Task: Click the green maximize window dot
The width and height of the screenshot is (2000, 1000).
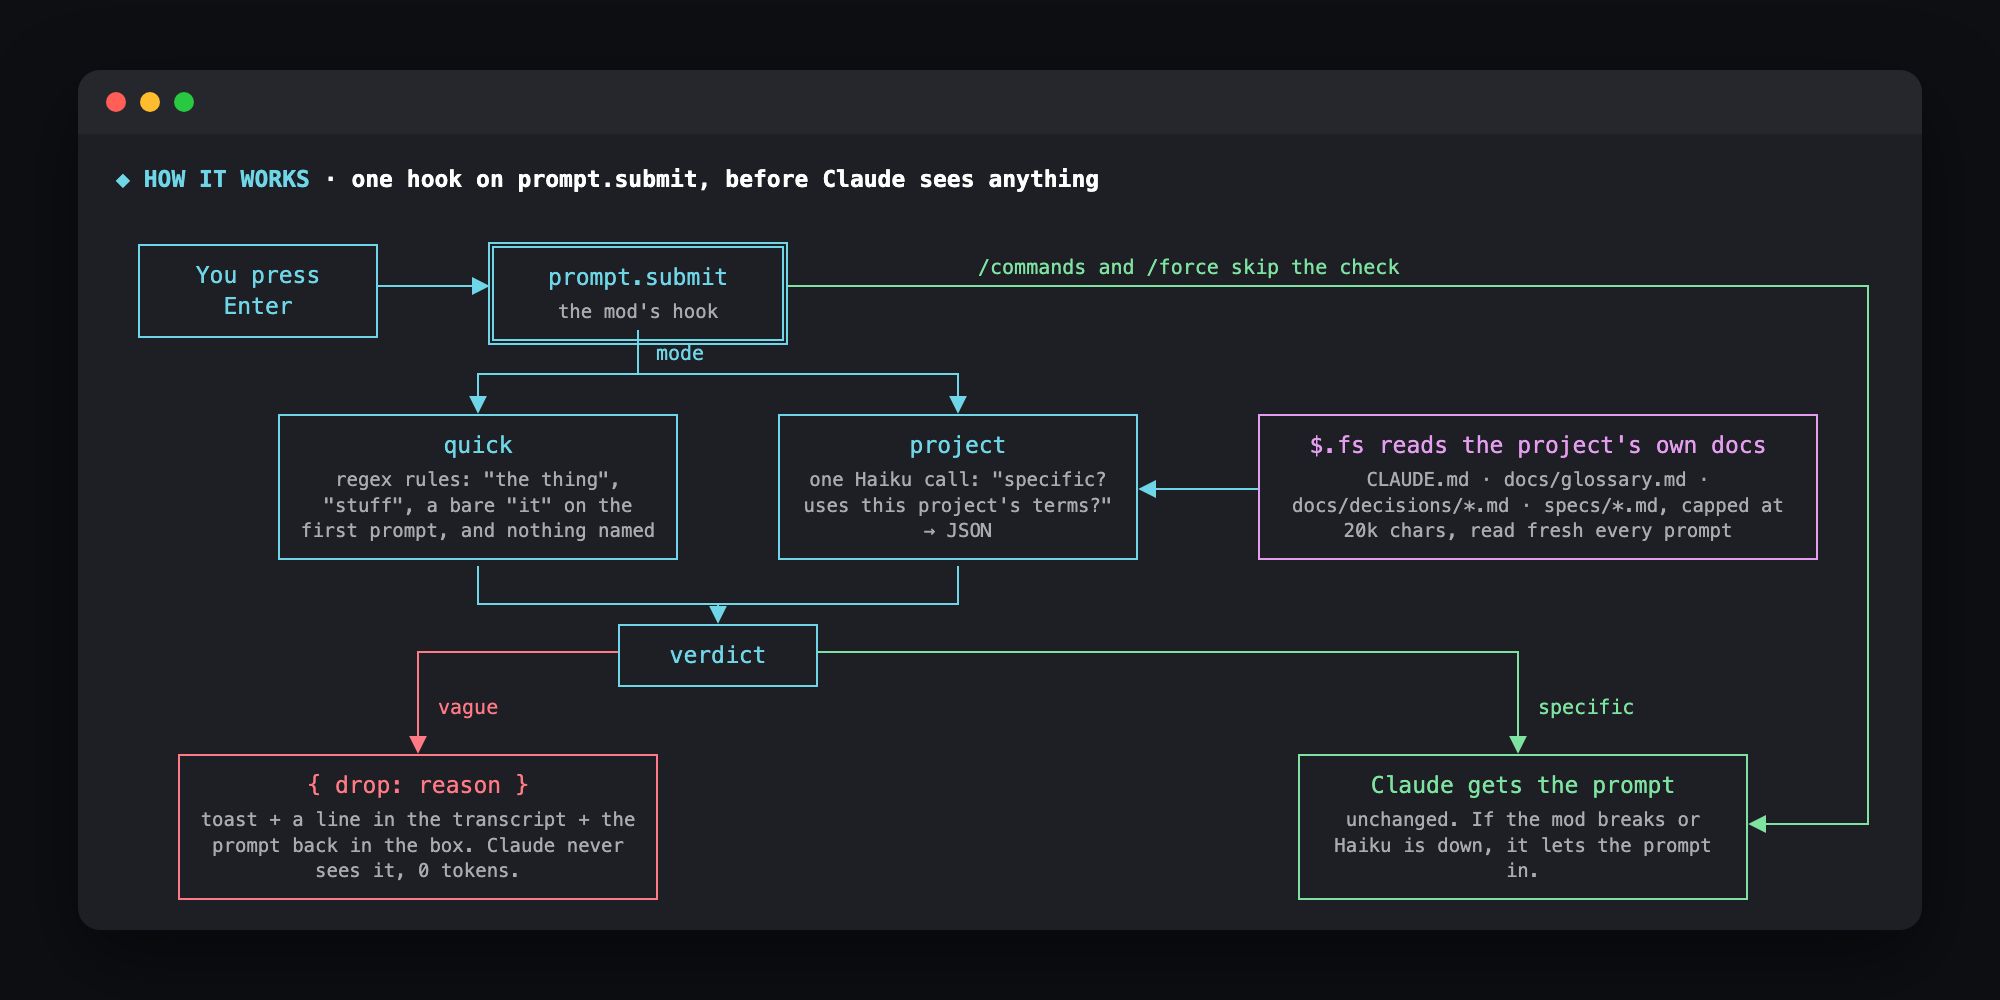Action: [184, 102]
